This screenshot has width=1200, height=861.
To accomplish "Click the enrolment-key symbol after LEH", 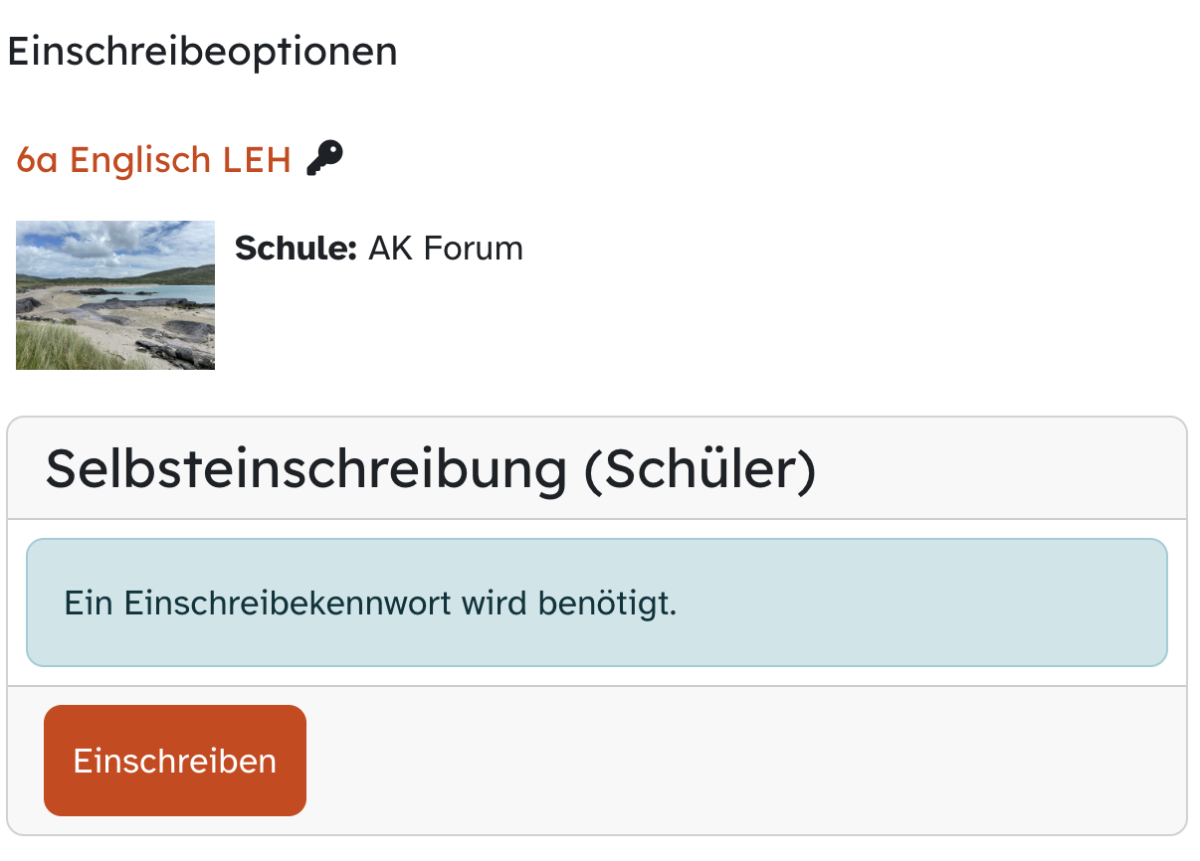I will pos(325,158).
